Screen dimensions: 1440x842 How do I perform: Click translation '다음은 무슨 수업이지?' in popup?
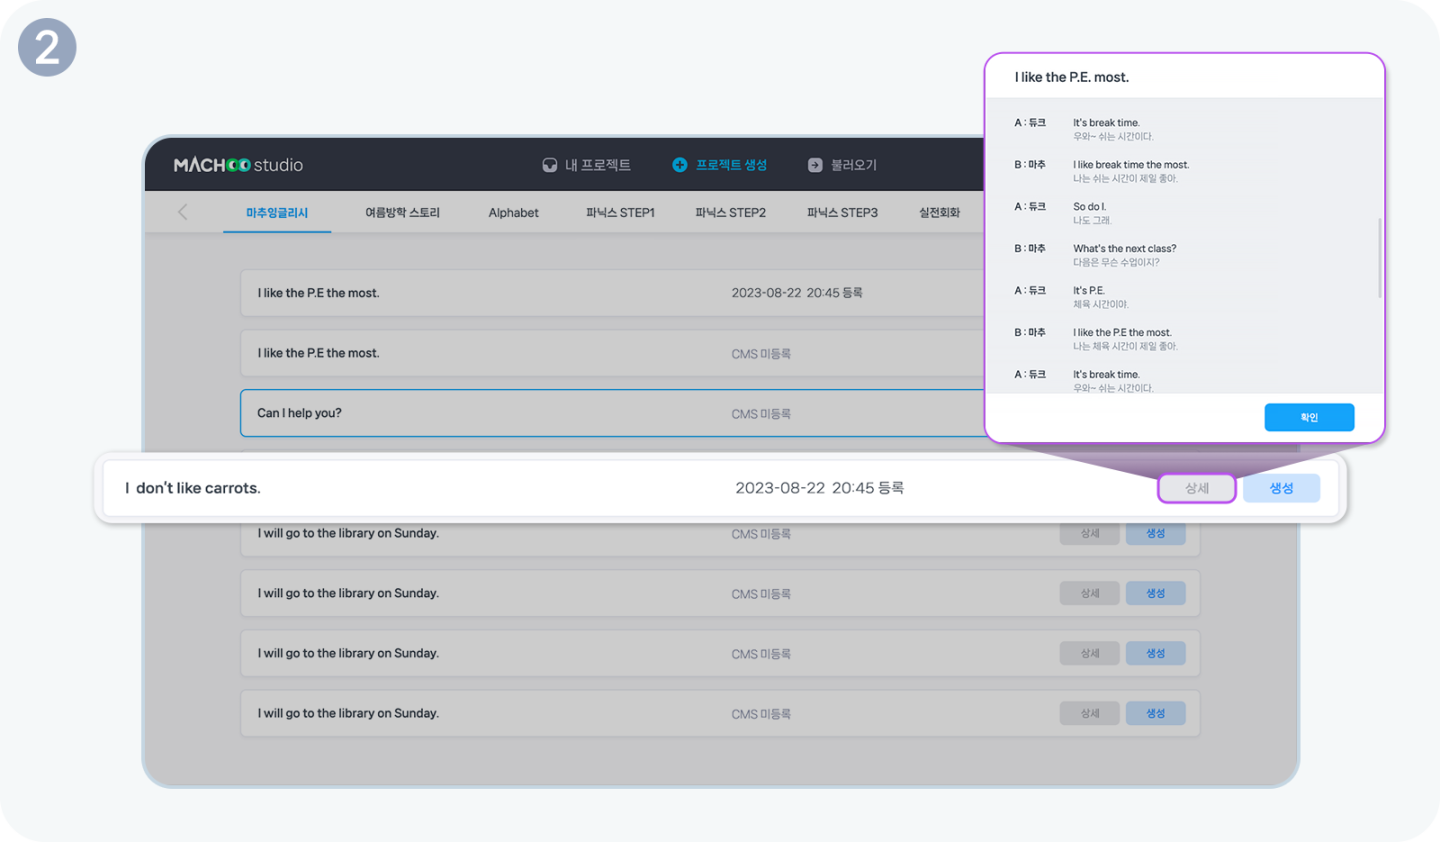(1116, 263)
